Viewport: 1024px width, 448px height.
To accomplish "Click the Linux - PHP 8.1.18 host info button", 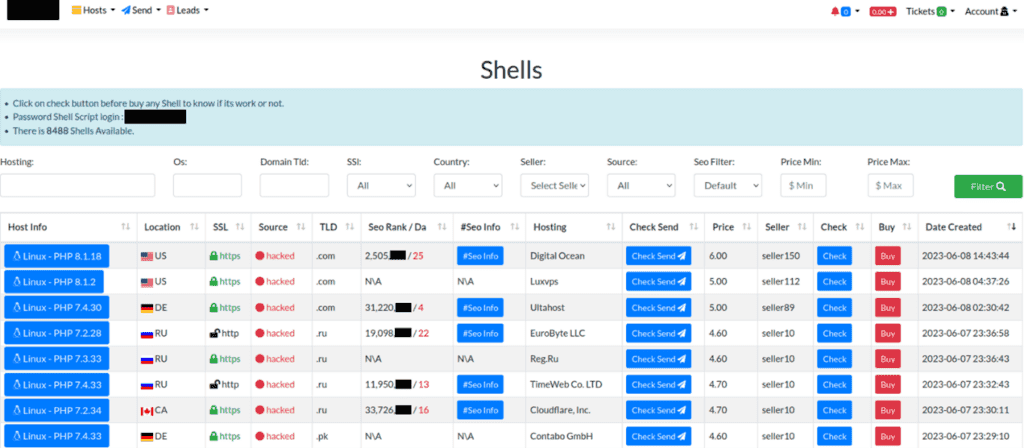I will click(57, 256).
